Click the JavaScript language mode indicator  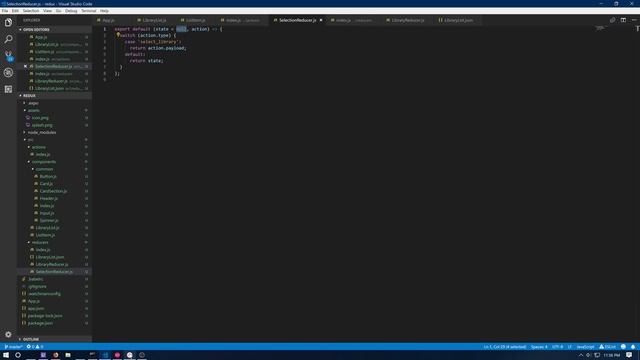(585, 347)
